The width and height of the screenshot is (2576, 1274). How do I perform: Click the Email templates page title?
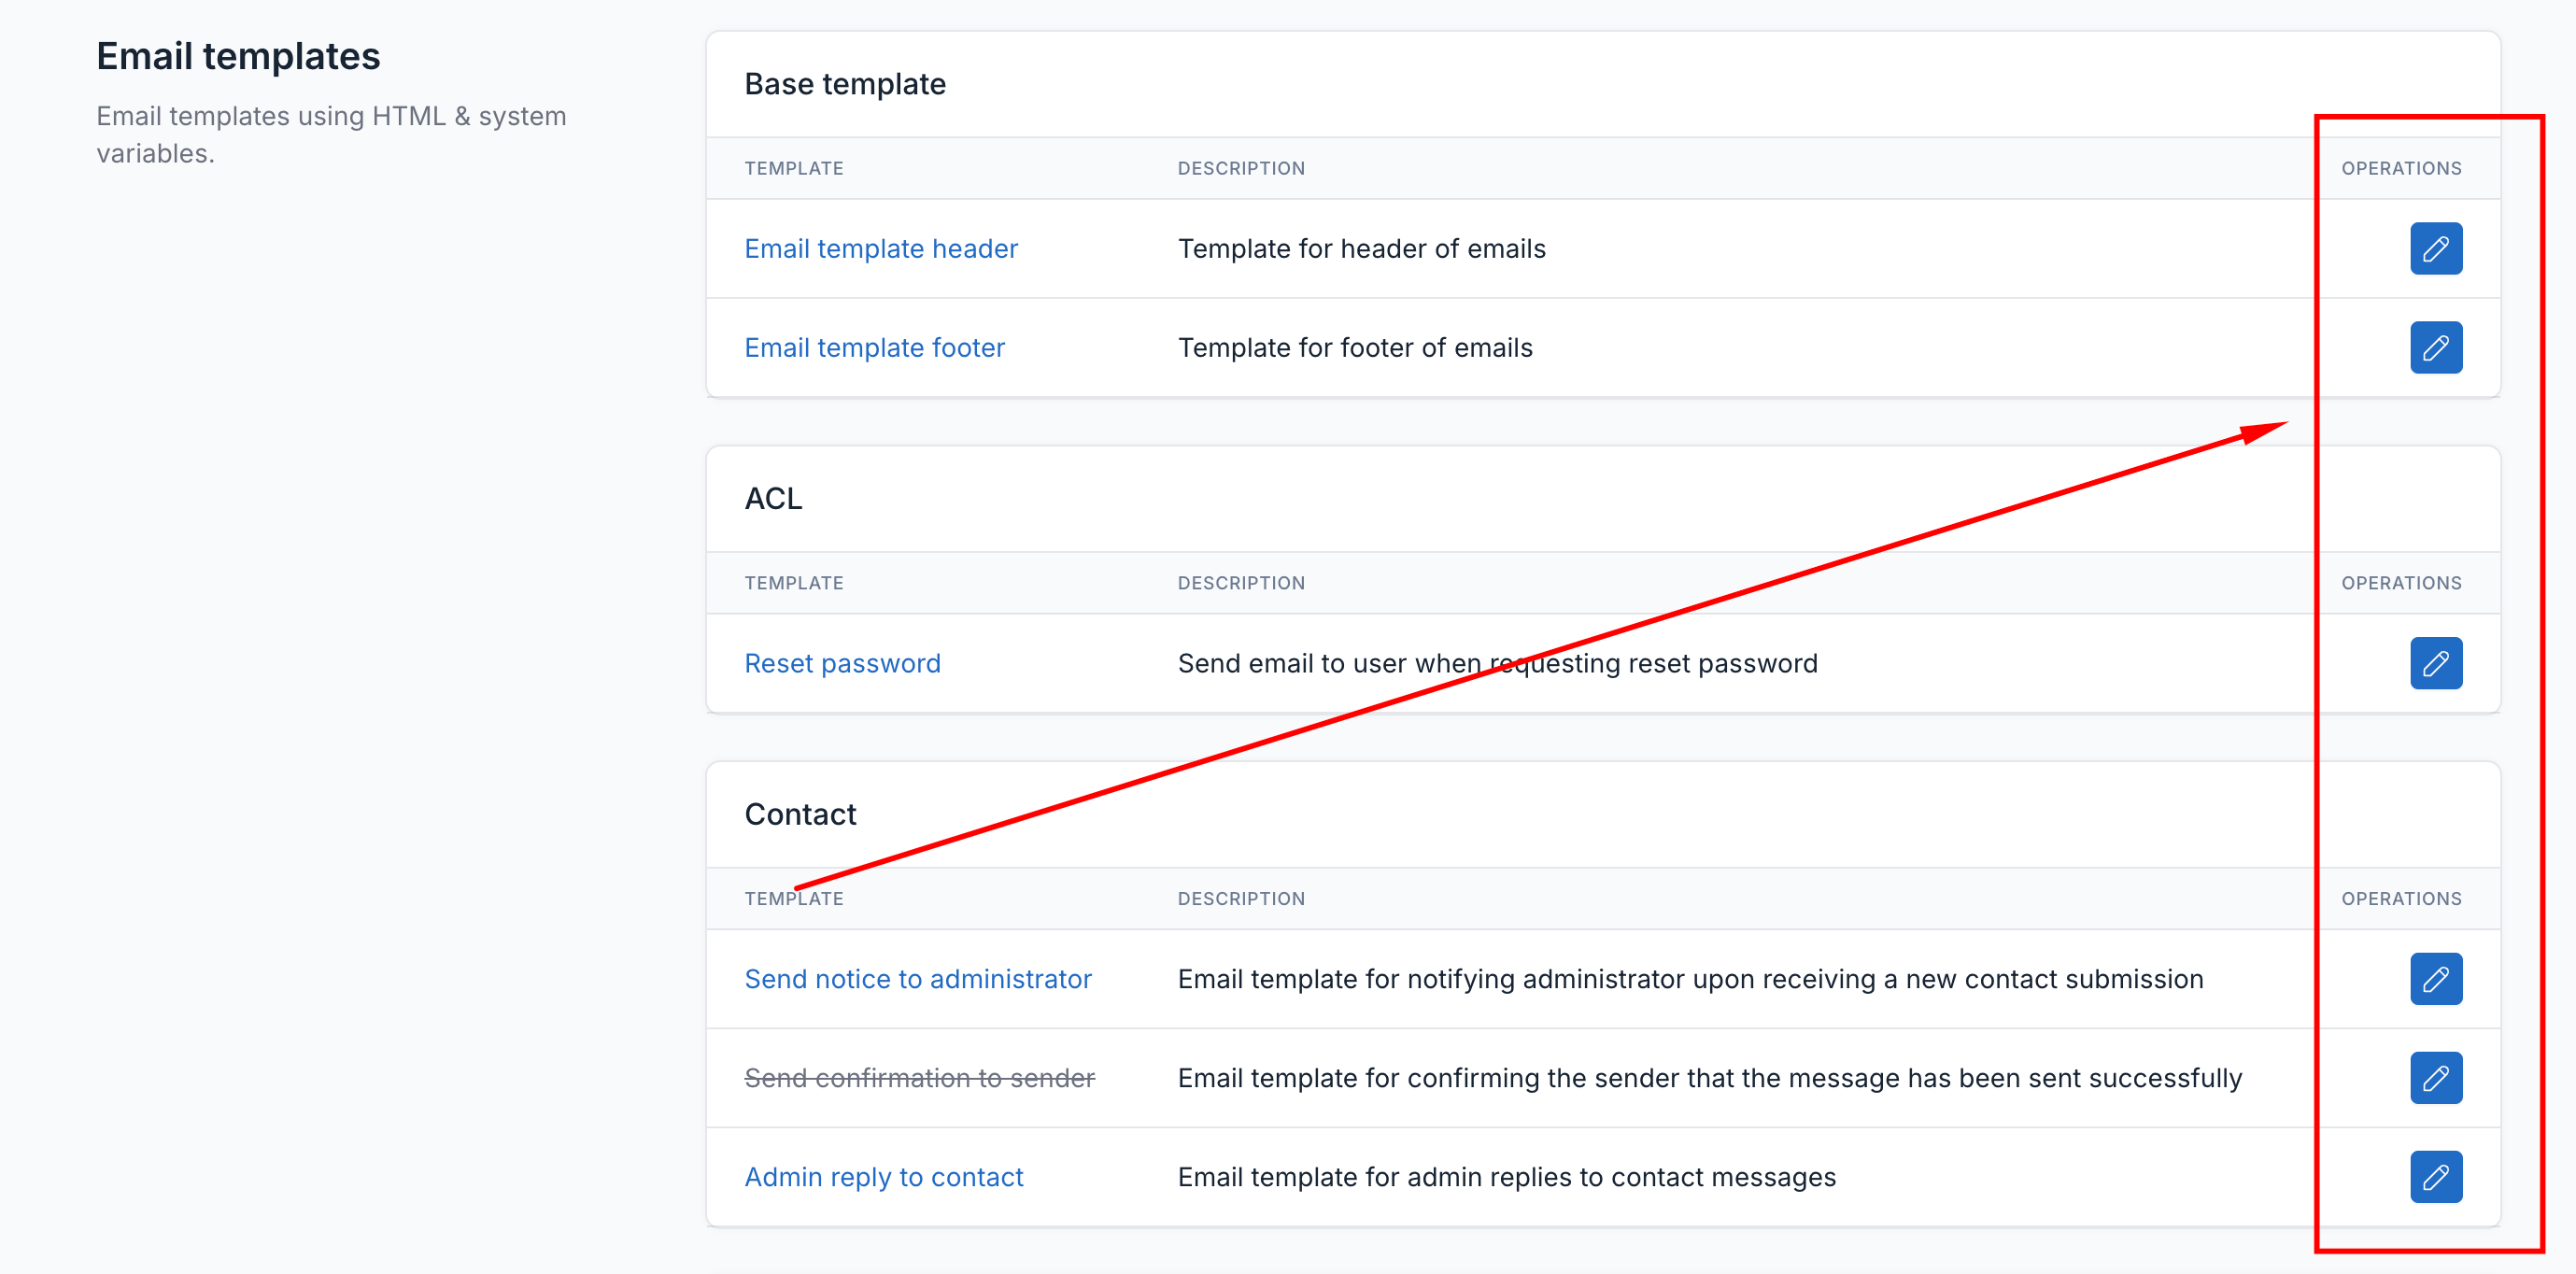click(x=238, y=56)
